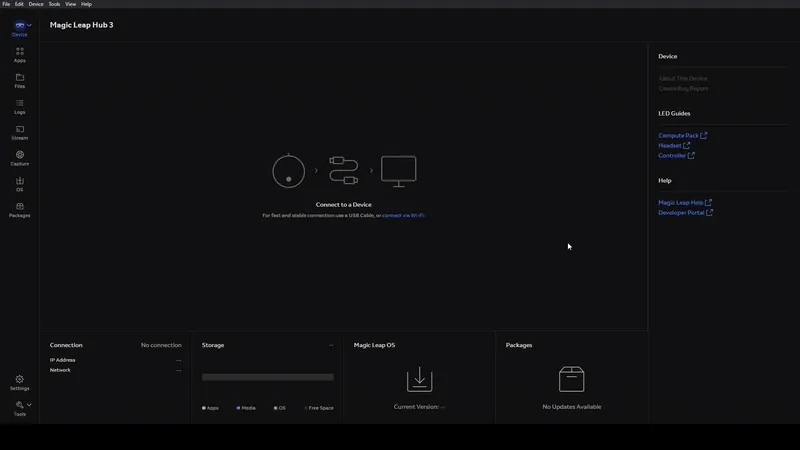Click the Network row
The width and height of the screenshot is (800, 450).
115,370
